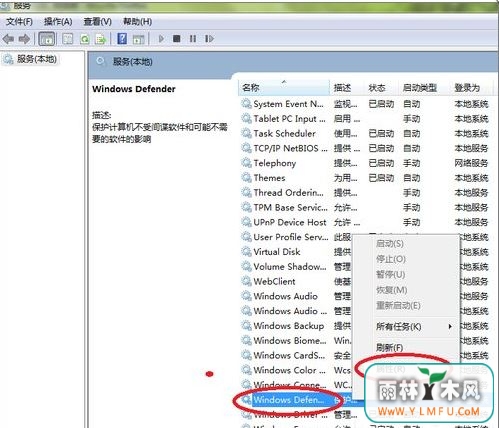Click the Forward arrow toolbar icon
The height and width of the screenshot is (428, 499).
click(24, 39)
